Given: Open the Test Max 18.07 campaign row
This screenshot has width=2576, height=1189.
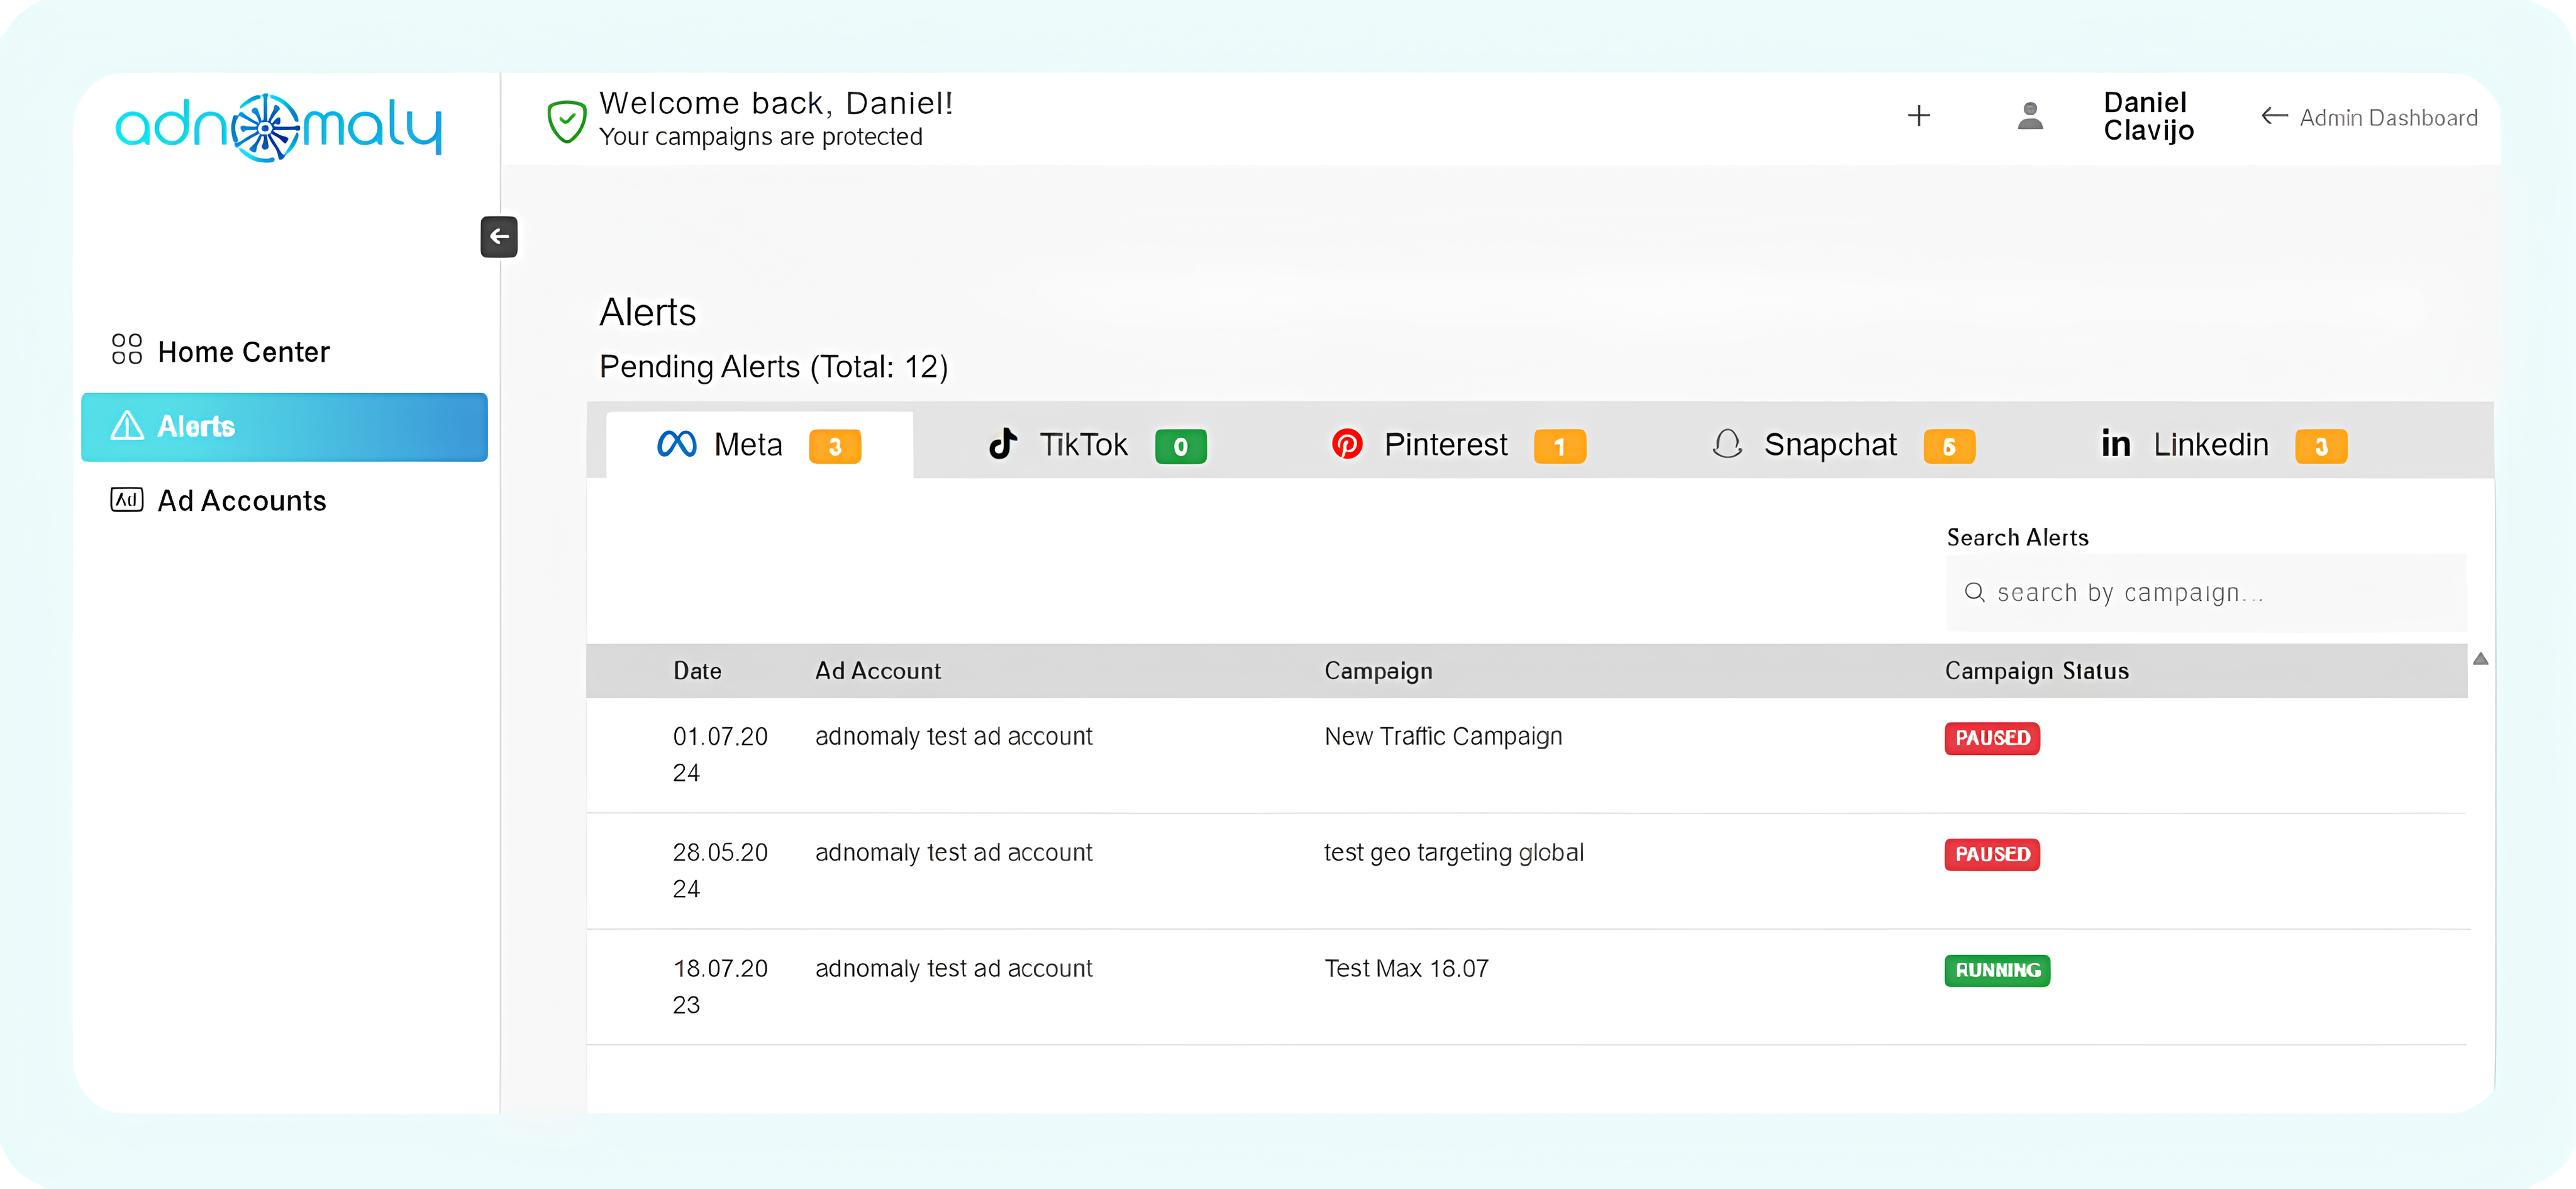Looking at the screenshot, I should click(x=1405, y=969).
